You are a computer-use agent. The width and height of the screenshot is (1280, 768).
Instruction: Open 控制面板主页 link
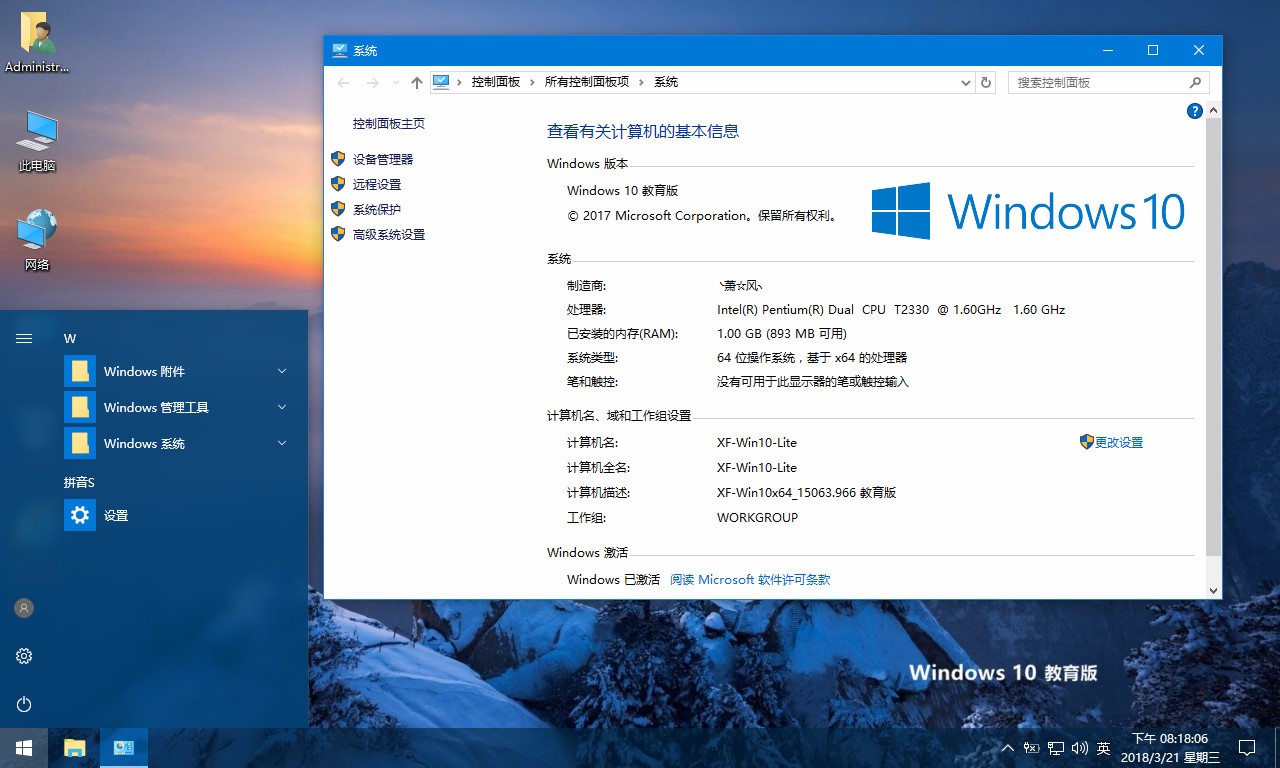[389, 123]
